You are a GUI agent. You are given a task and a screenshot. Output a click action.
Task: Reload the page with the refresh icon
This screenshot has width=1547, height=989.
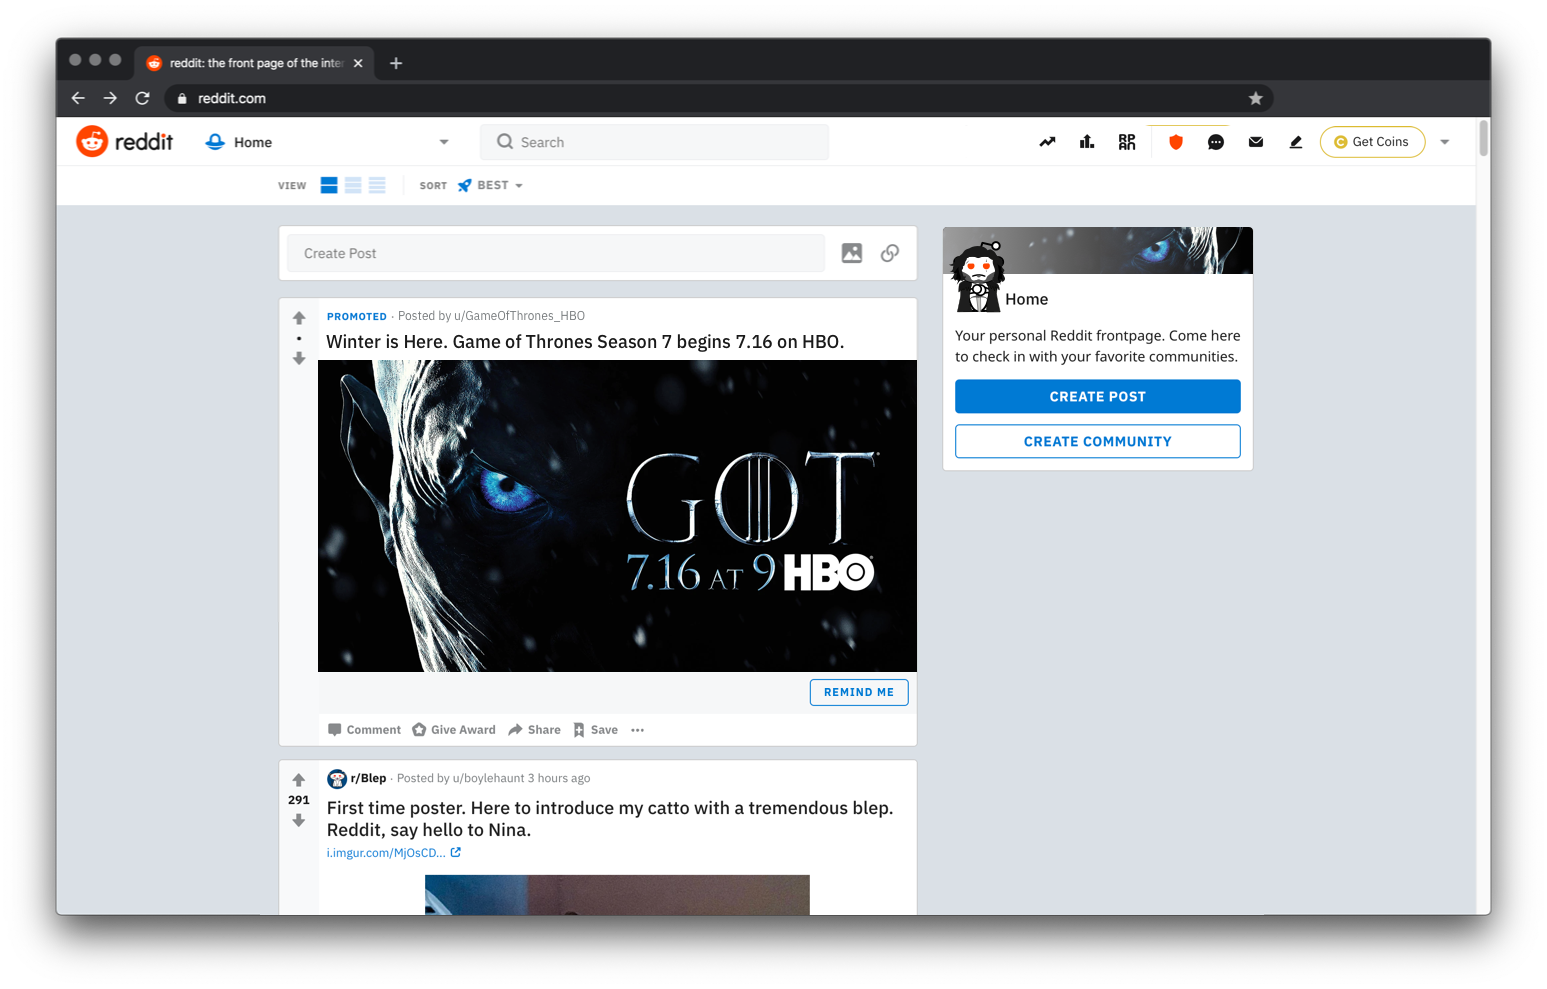point(142,98)
